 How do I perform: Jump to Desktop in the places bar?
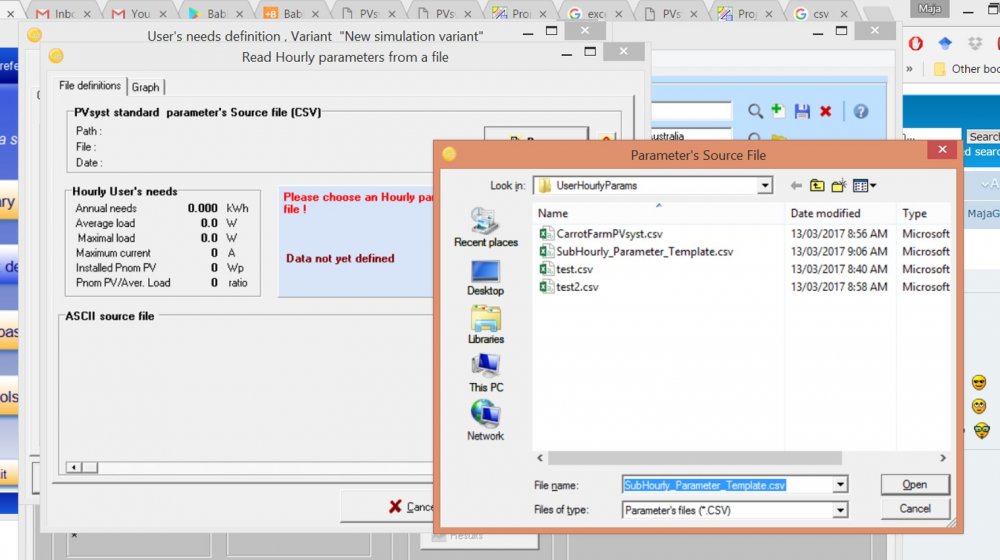(485, 277)
